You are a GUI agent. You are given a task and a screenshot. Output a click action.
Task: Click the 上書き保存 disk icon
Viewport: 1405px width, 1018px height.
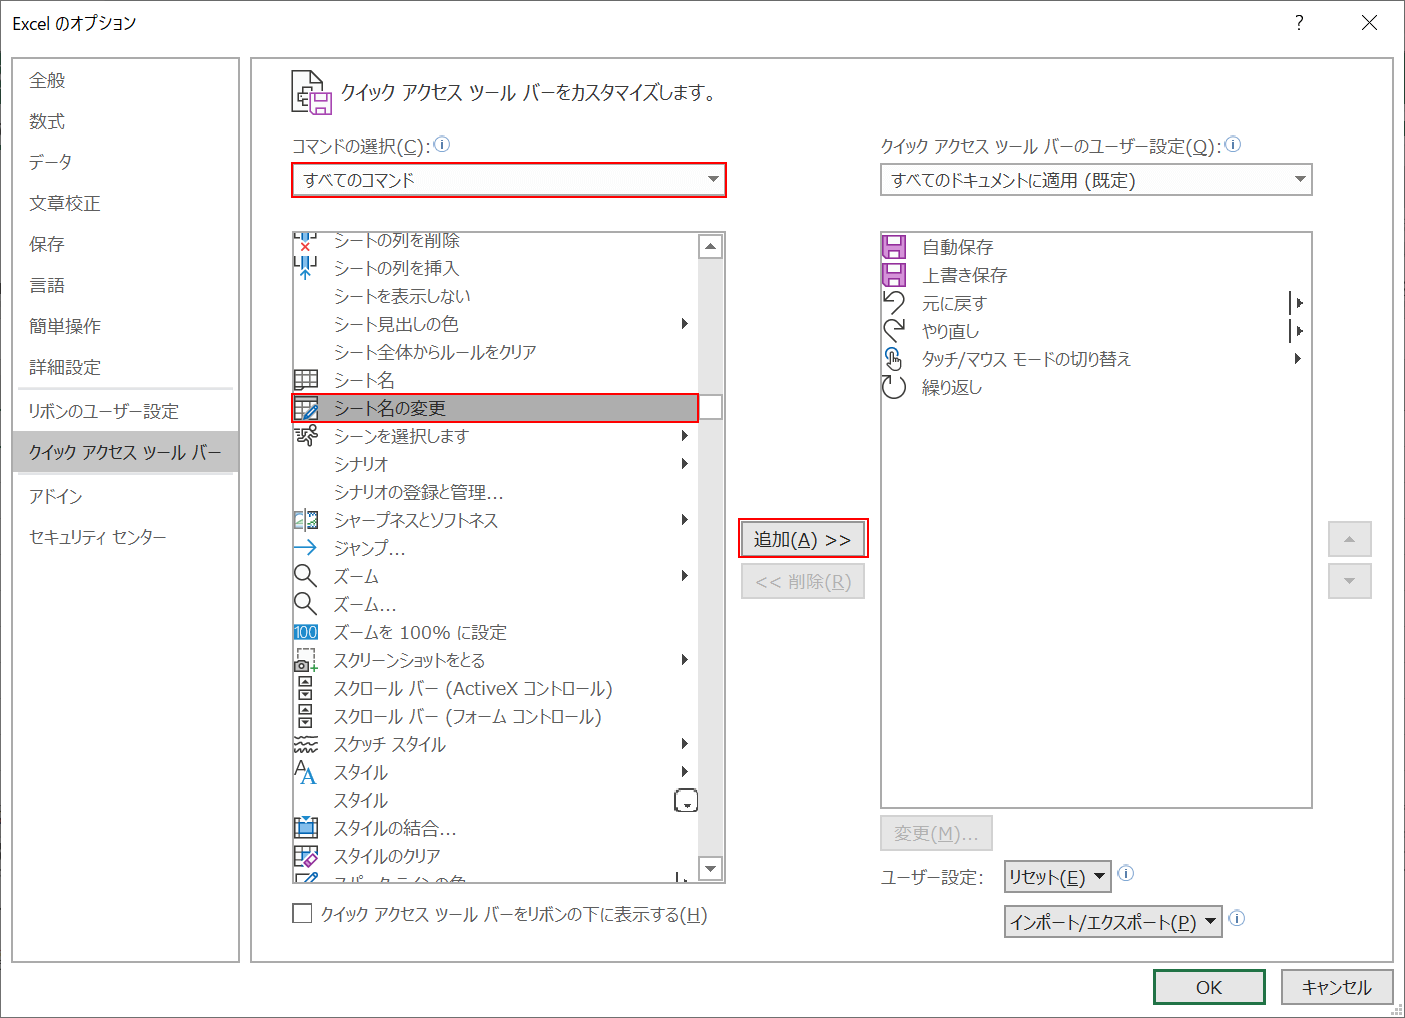pos(894,275)
